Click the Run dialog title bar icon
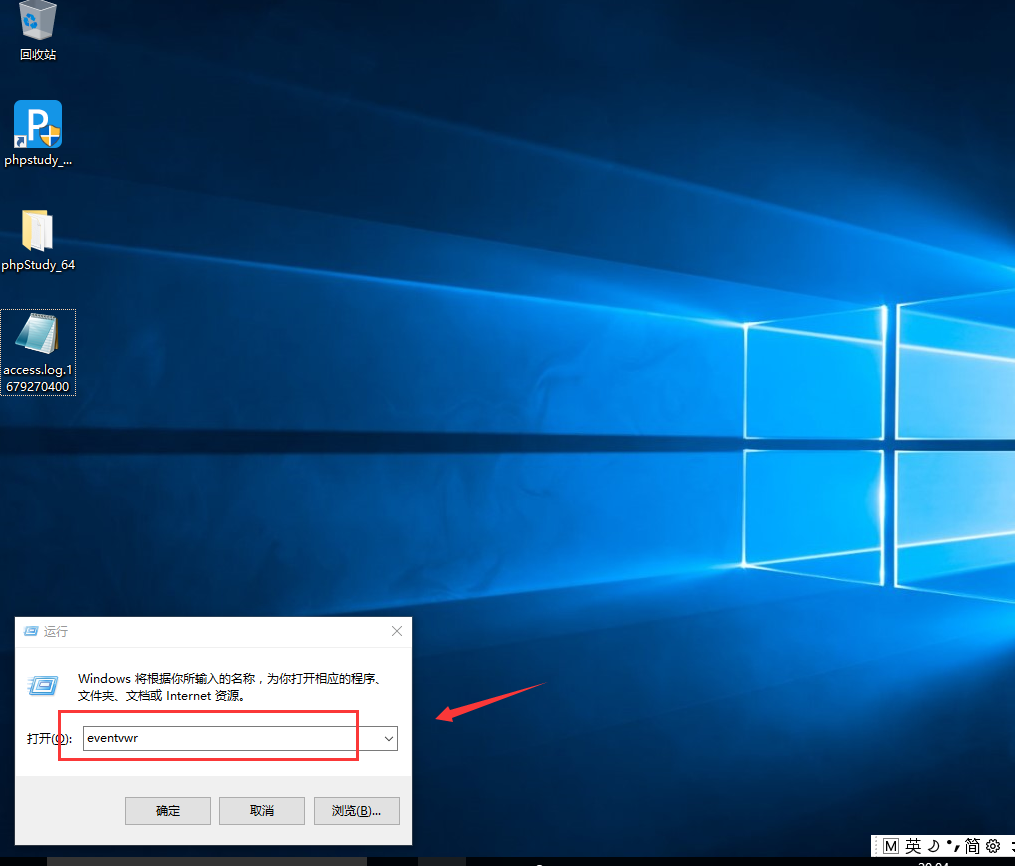The height and width of the screenshot is (866, 1015). 30,632
